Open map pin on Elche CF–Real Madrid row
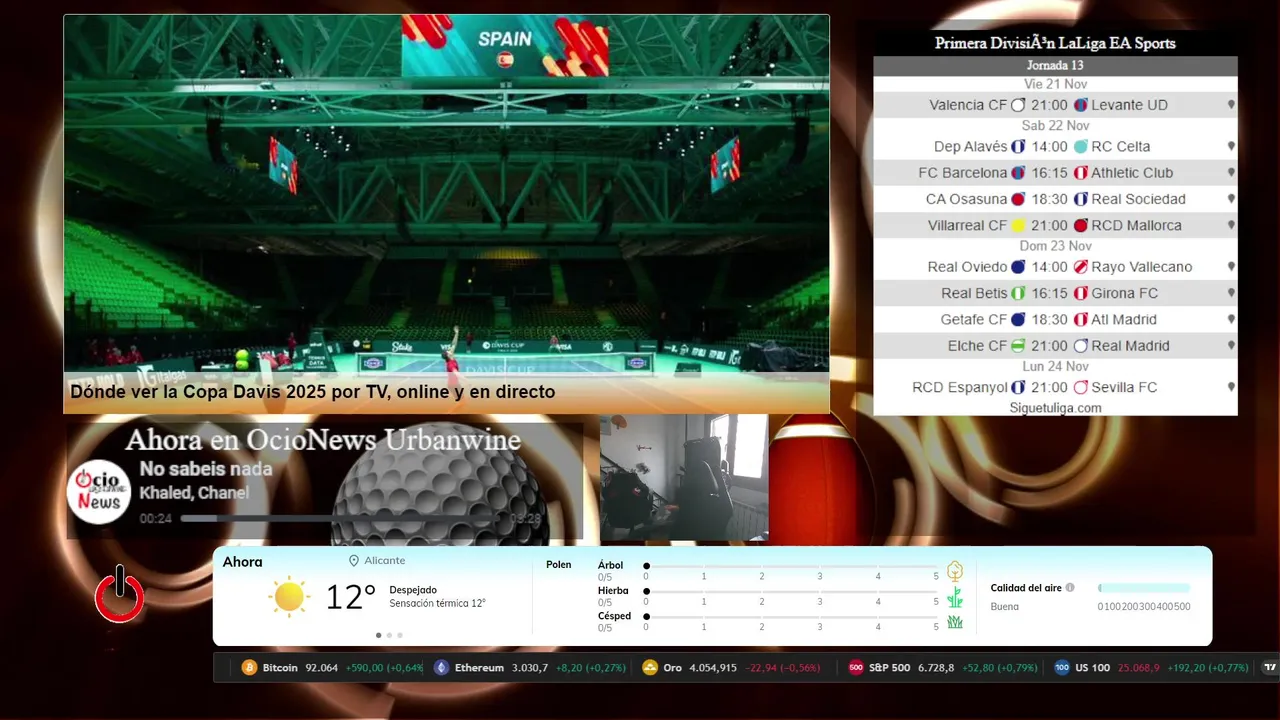 pyautogui.click(x=1231, y=346)
